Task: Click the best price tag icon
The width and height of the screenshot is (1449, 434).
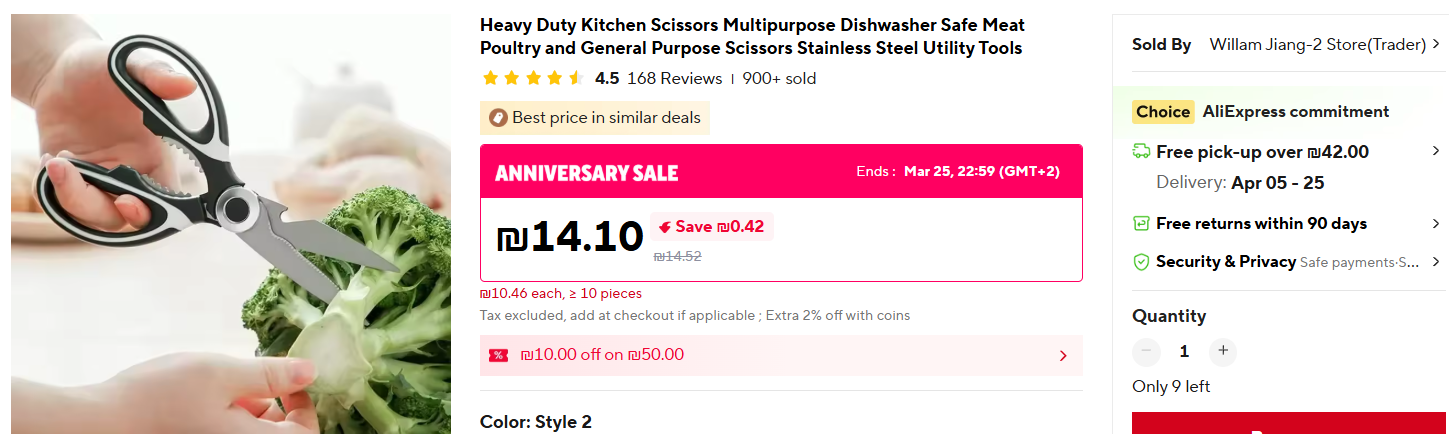Action: click(x=497, y=118)
